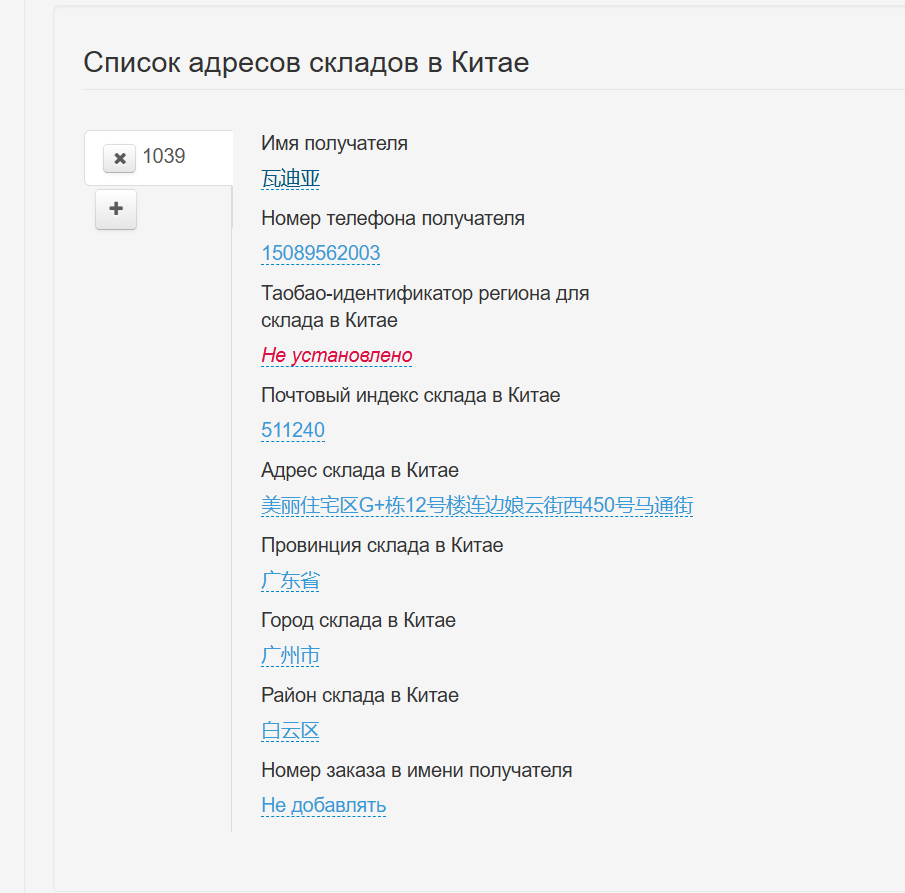Remove the 1039 warehouse address tab

pos(119,158)
